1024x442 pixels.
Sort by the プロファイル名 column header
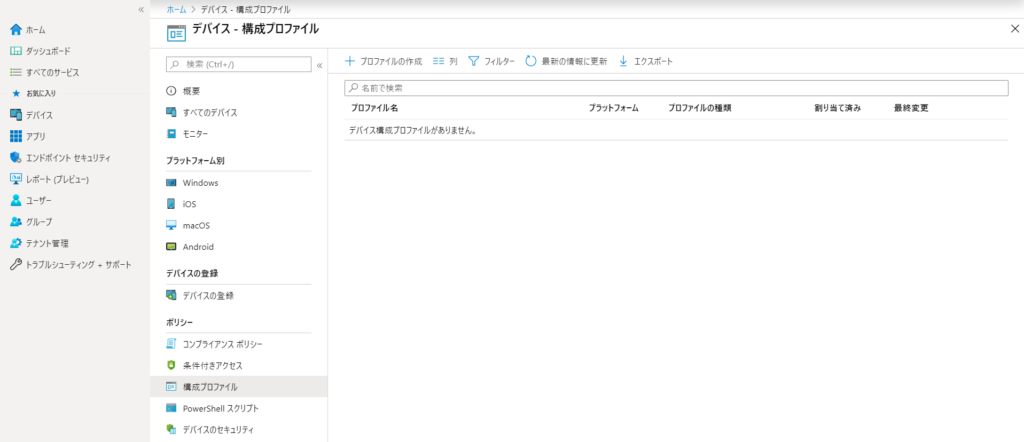click(374, 108)
